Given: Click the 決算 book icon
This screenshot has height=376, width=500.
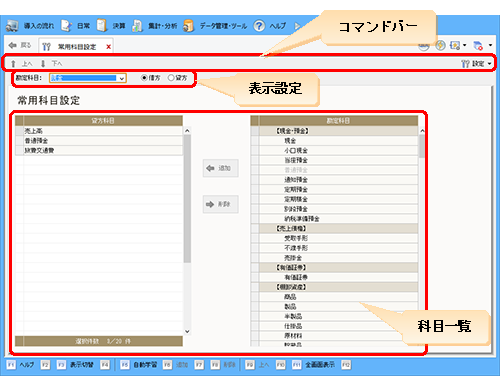Looking at the screenshot, I should coord(102,25).
